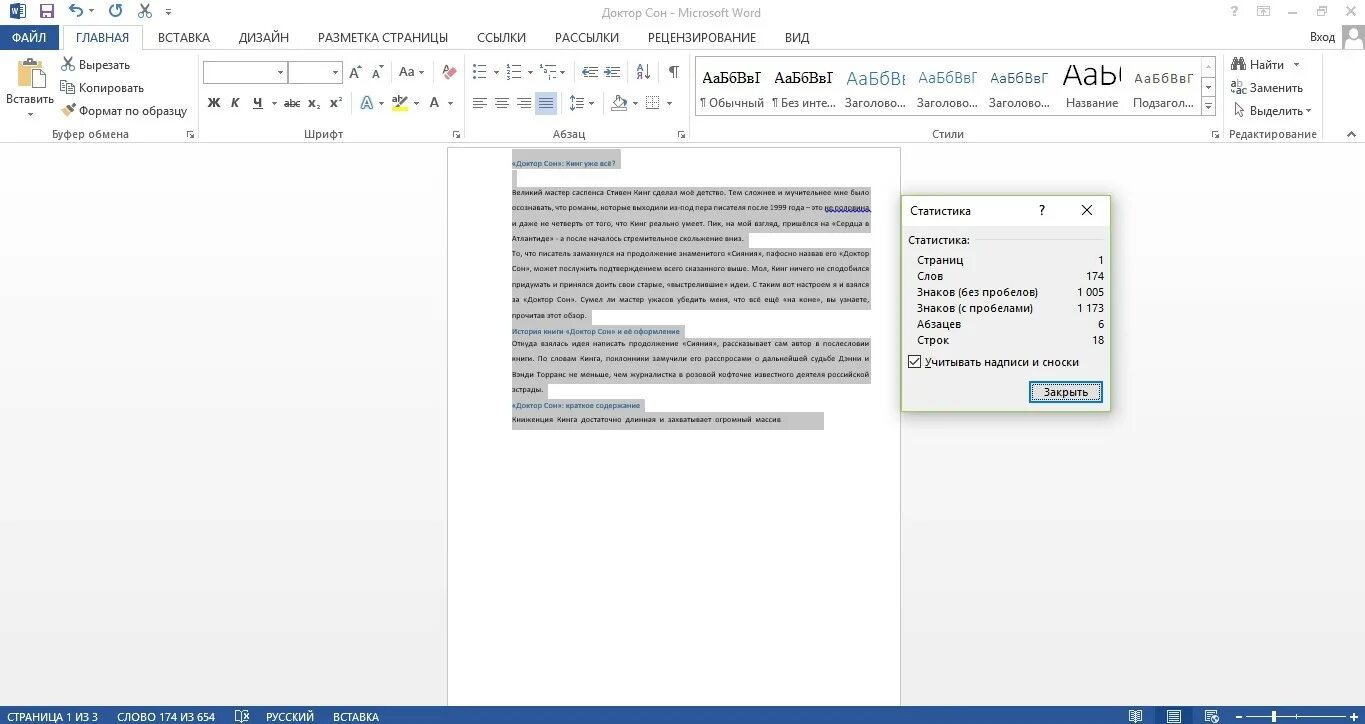Toggle underline (Ч) formatting
Image resolution: width=1365 pixels, height=724 pixels.
[x=258, y=103]
